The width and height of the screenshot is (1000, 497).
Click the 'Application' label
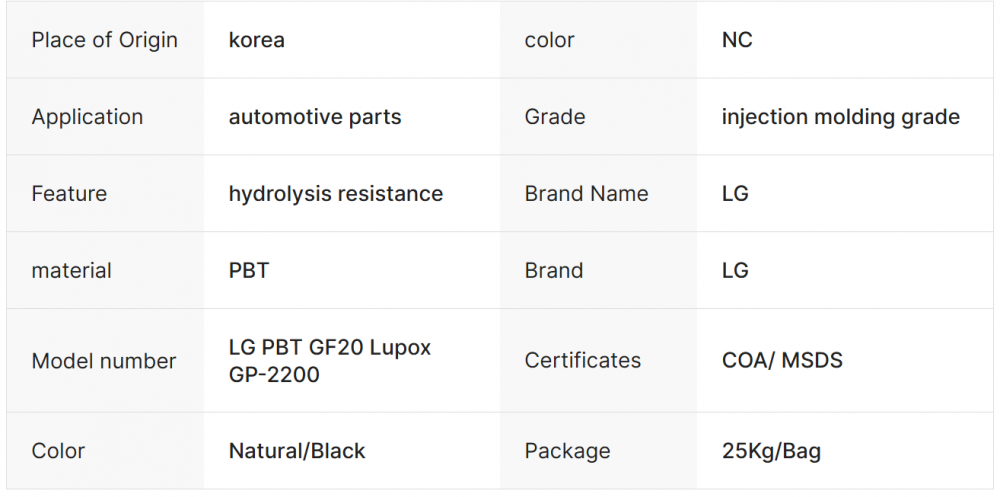point(87,117)
